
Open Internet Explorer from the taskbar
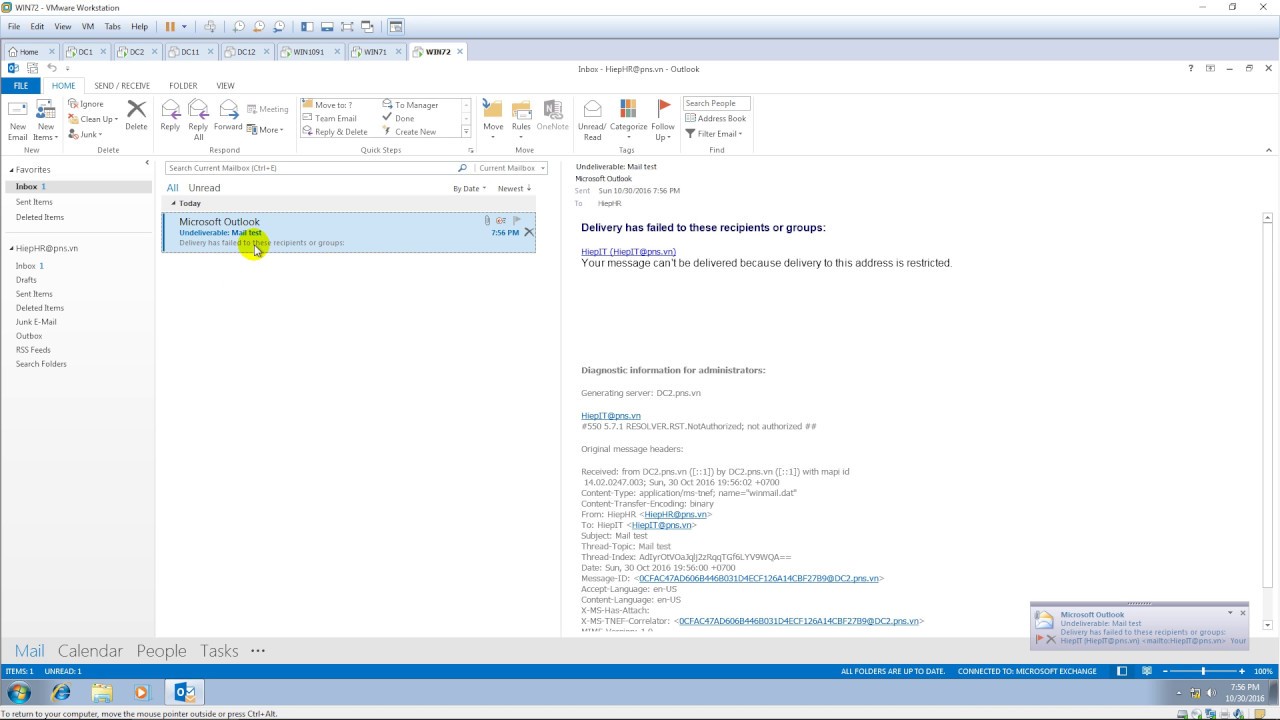61,692
